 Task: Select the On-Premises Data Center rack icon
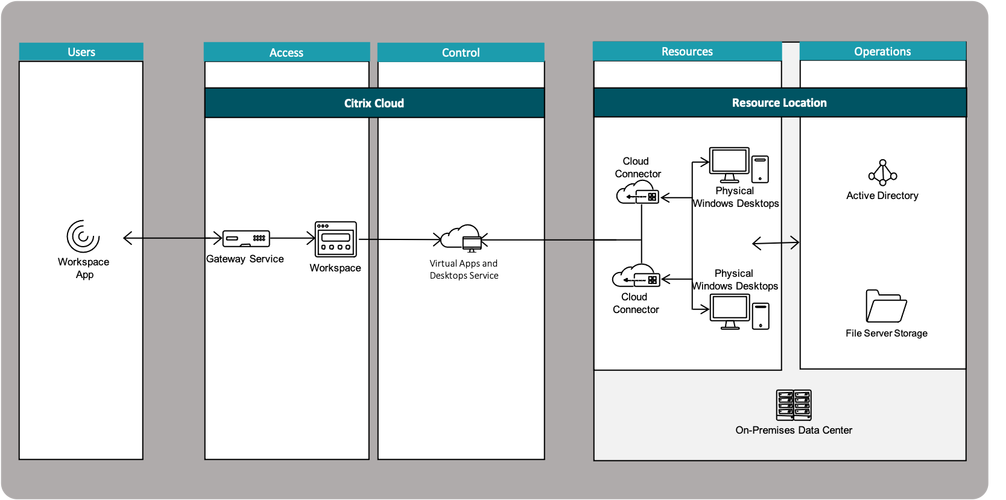pyautogui.click(x=794, y=405)
